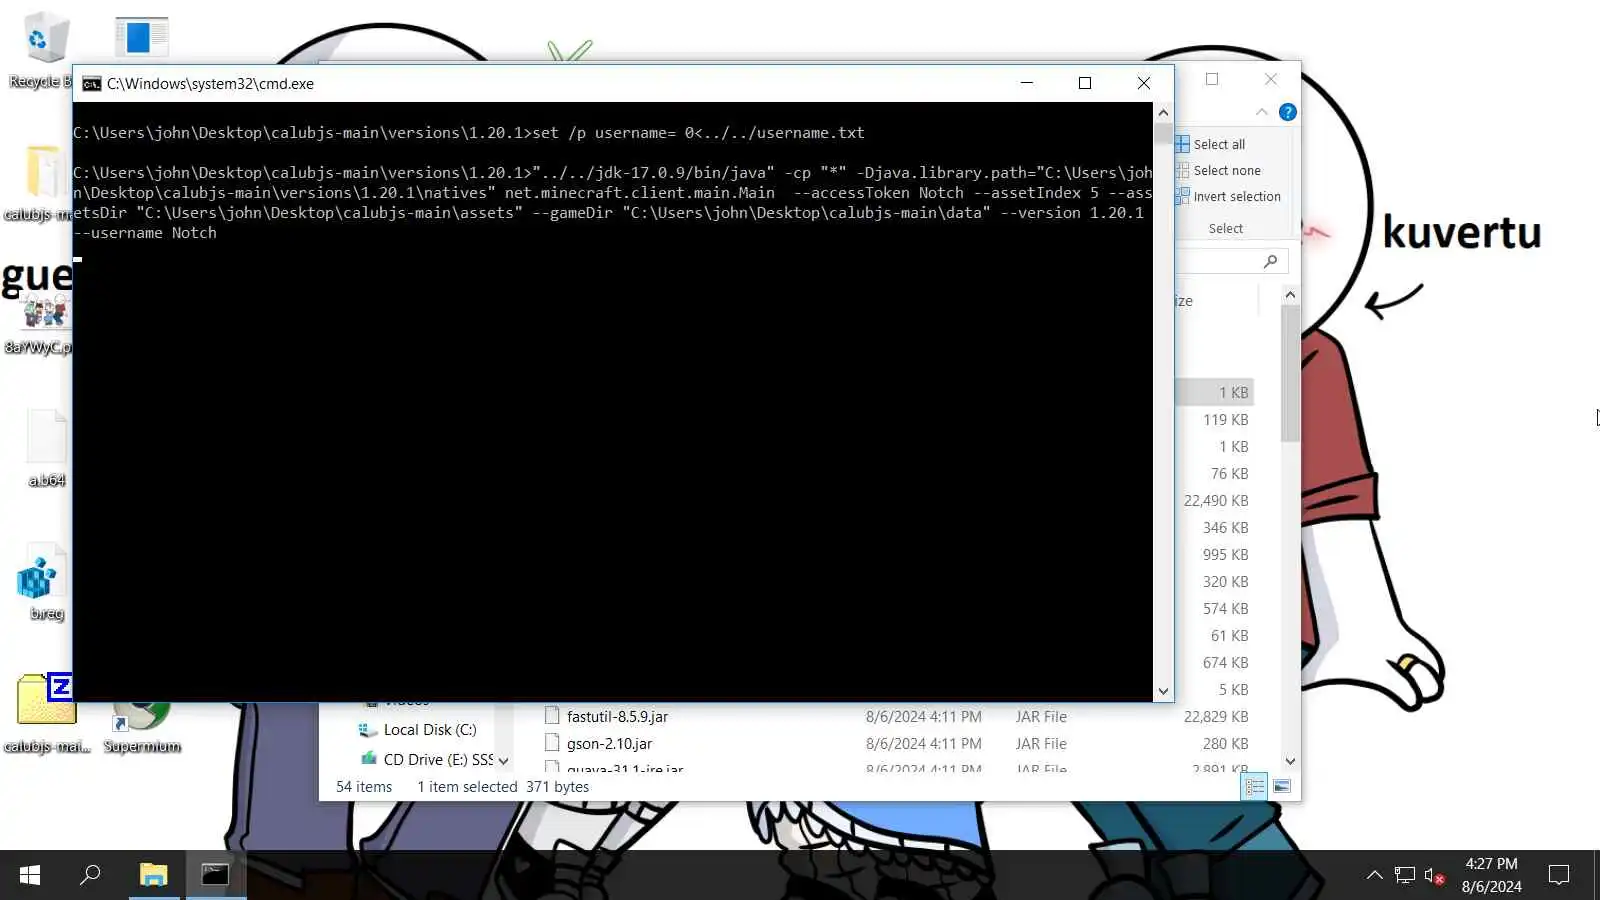Open the a.b64 file on desktop
Image resolution: width=1600 pixels, height=900 pixels.
click(46, 448)
